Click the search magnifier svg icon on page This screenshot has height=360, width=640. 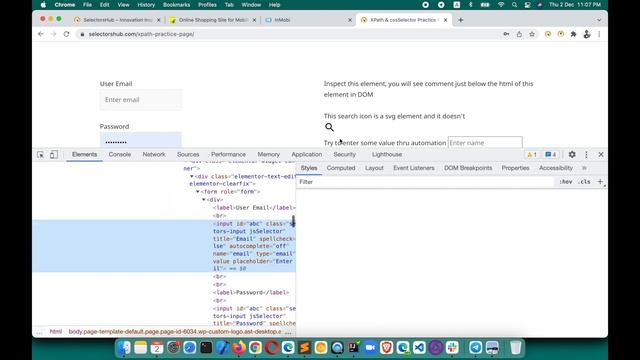(329, 127)
